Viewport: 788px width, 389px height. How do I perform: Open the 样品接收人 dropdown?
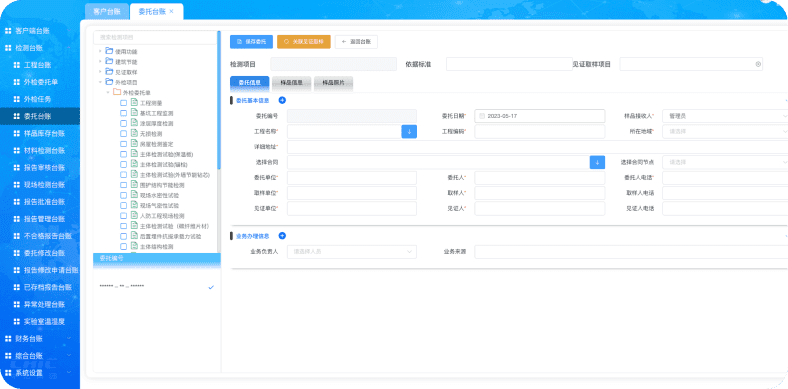(x=725, y=116)
